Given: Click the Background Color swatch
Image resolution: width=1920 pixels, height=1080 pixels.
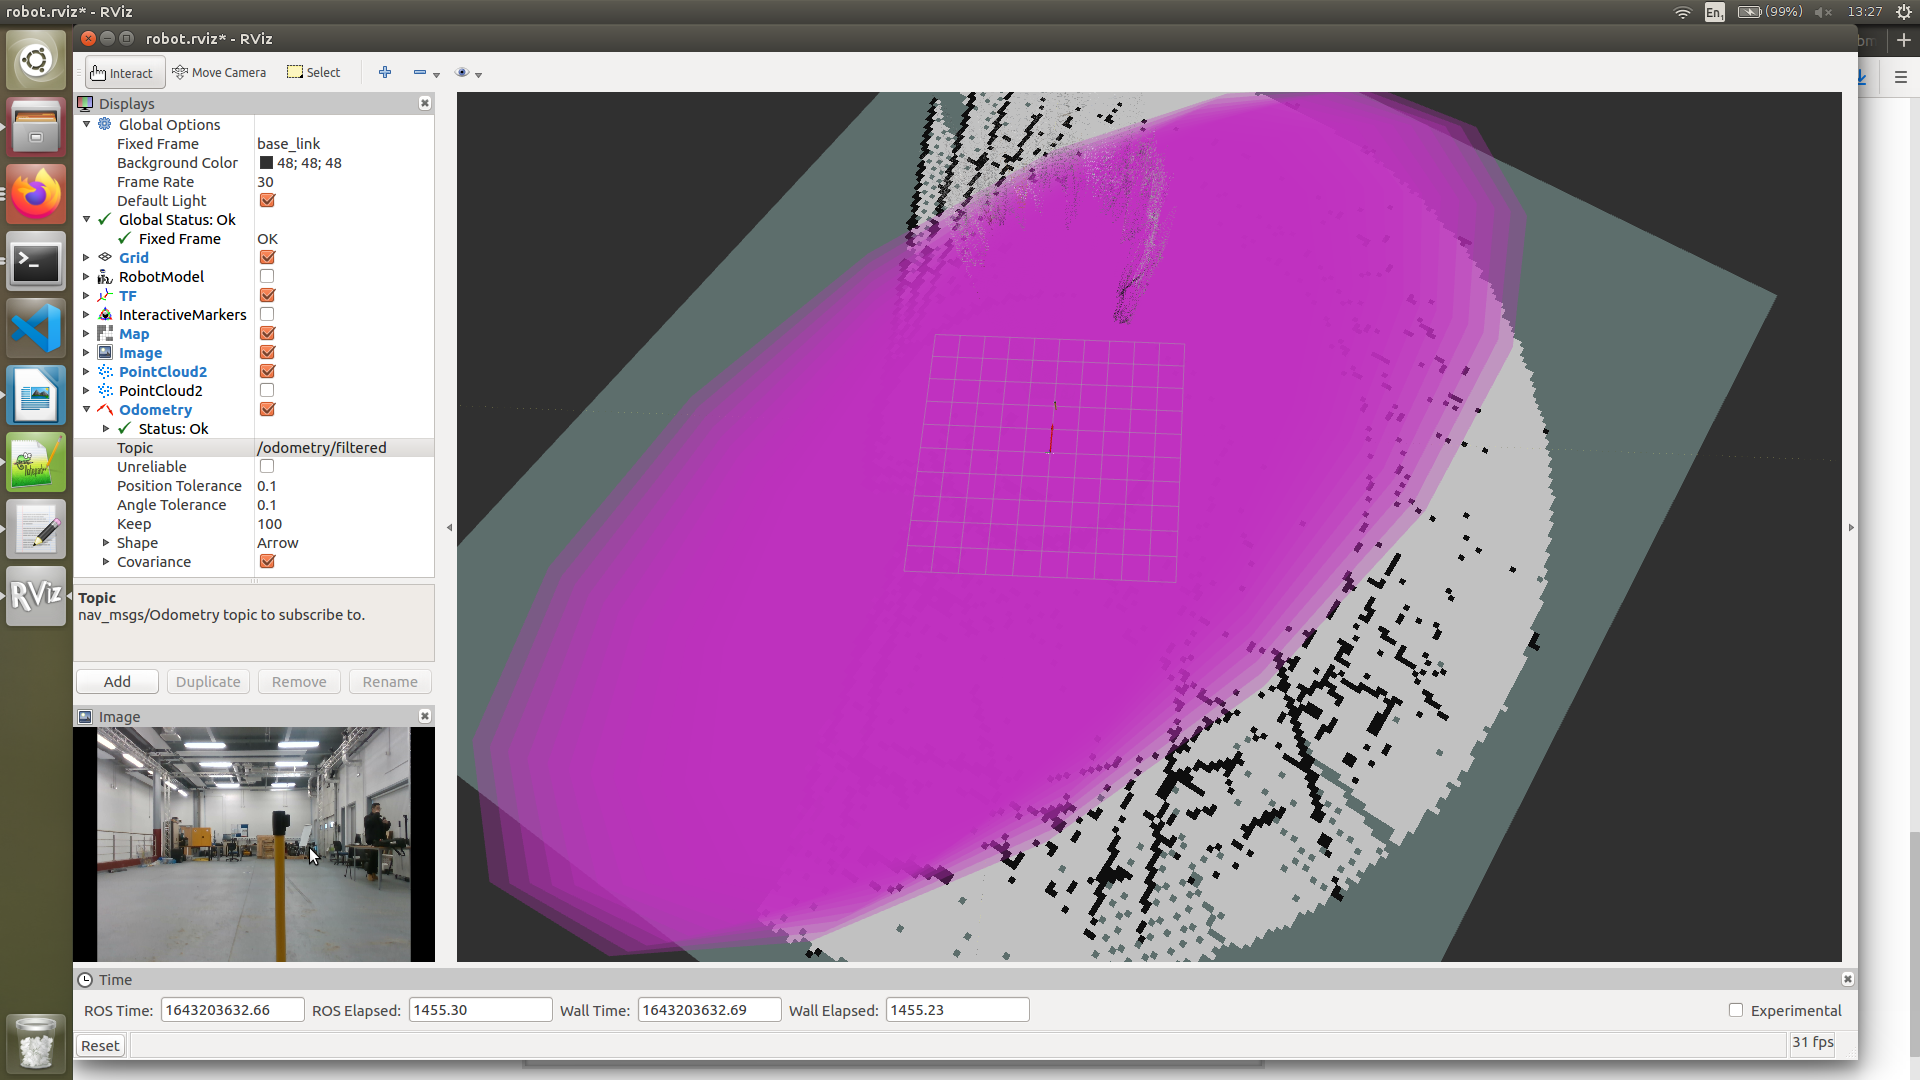Looking at the screenshot, I should [266, 162].
